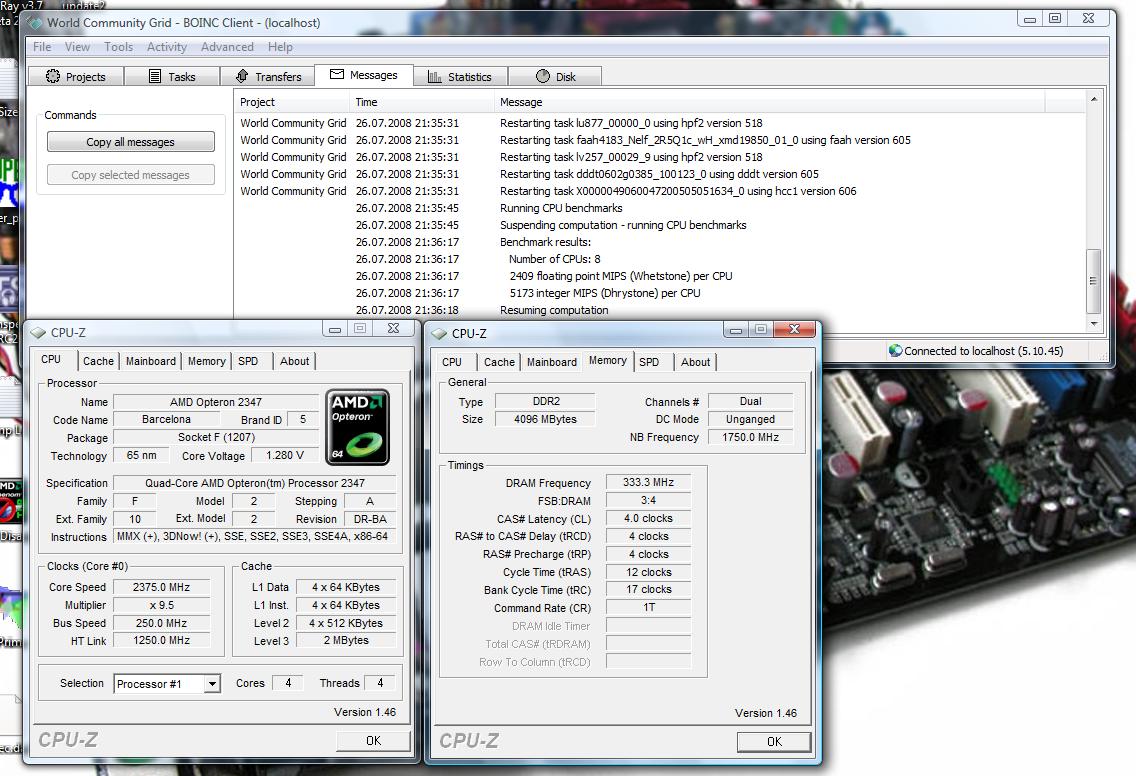Image resolution: width=1136 pixels, height=776 pixels.
Task: Sort messages by Project column header
Action: click(292, 102)
